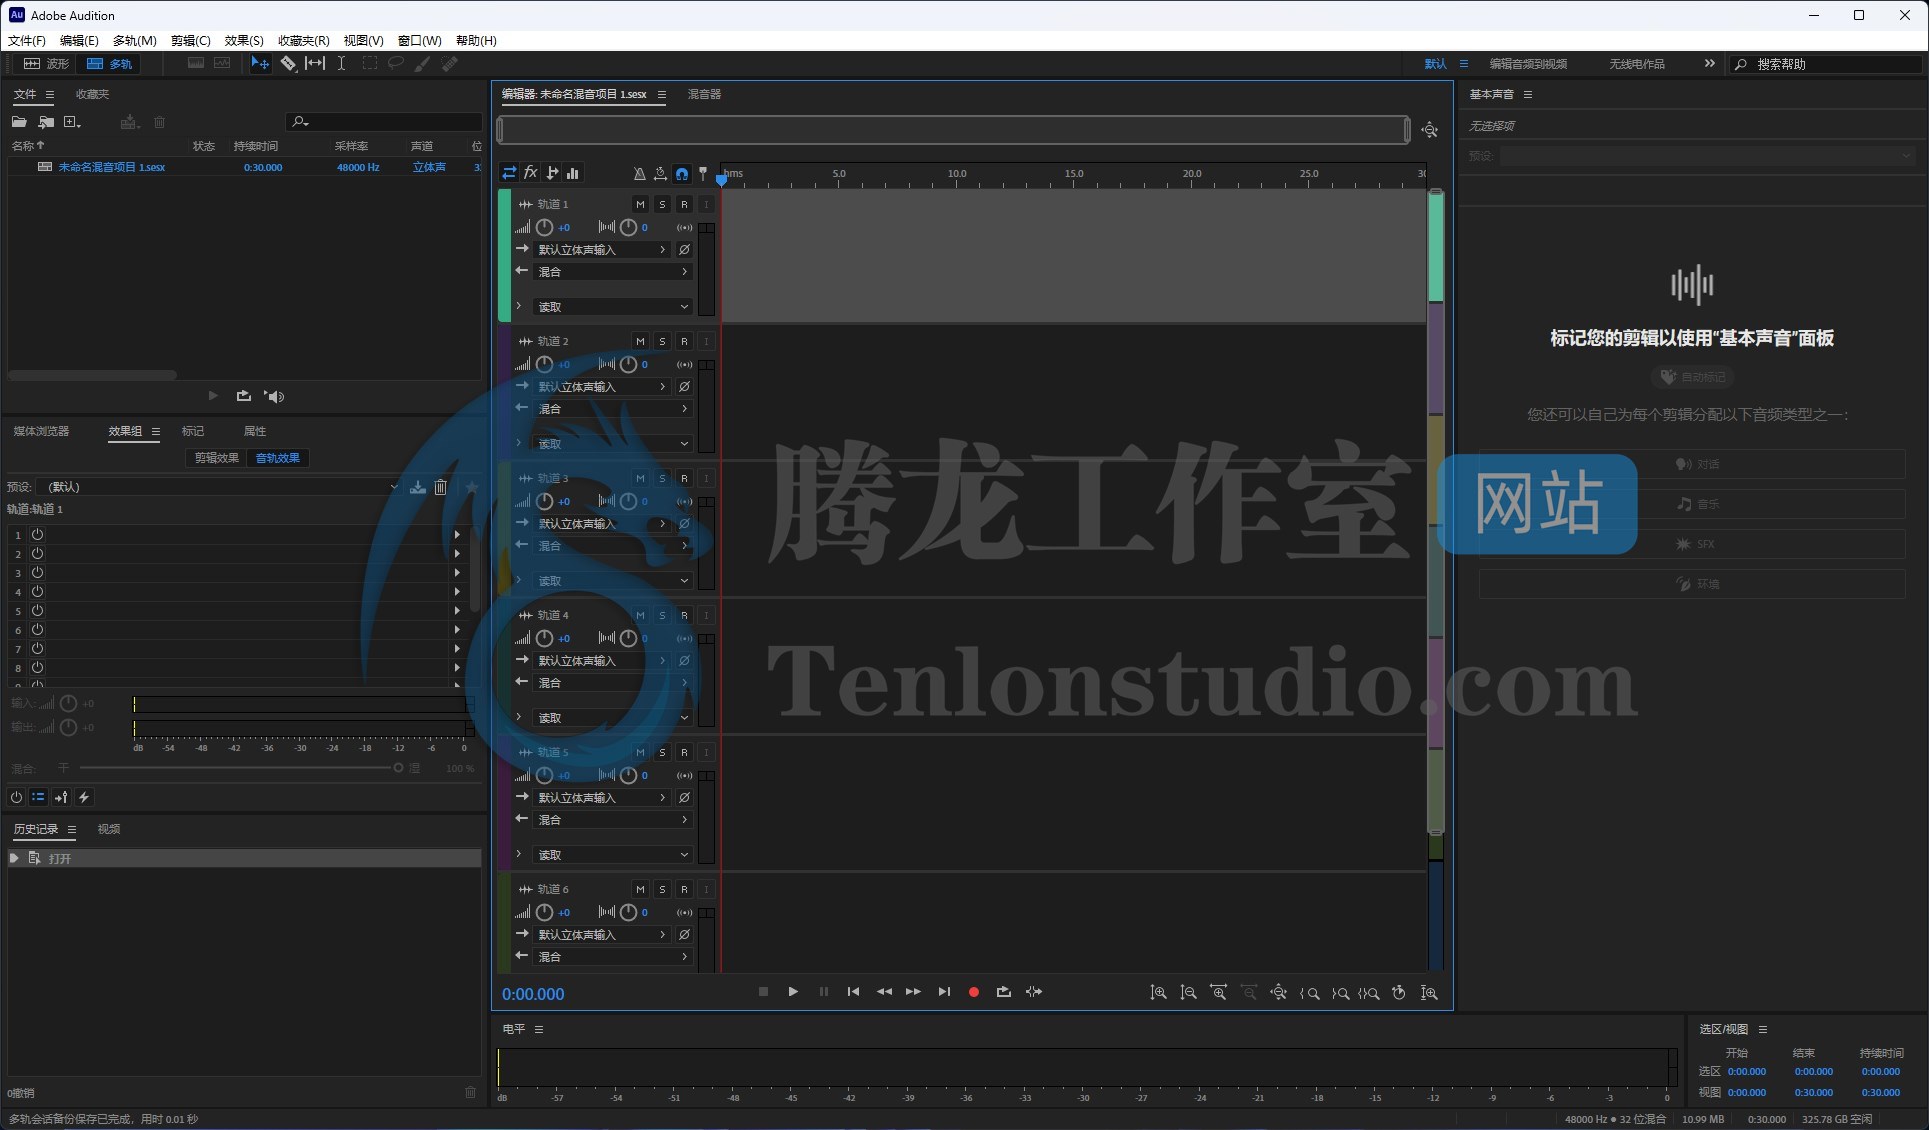Solo track 轨道 5

tap(662, 752)
